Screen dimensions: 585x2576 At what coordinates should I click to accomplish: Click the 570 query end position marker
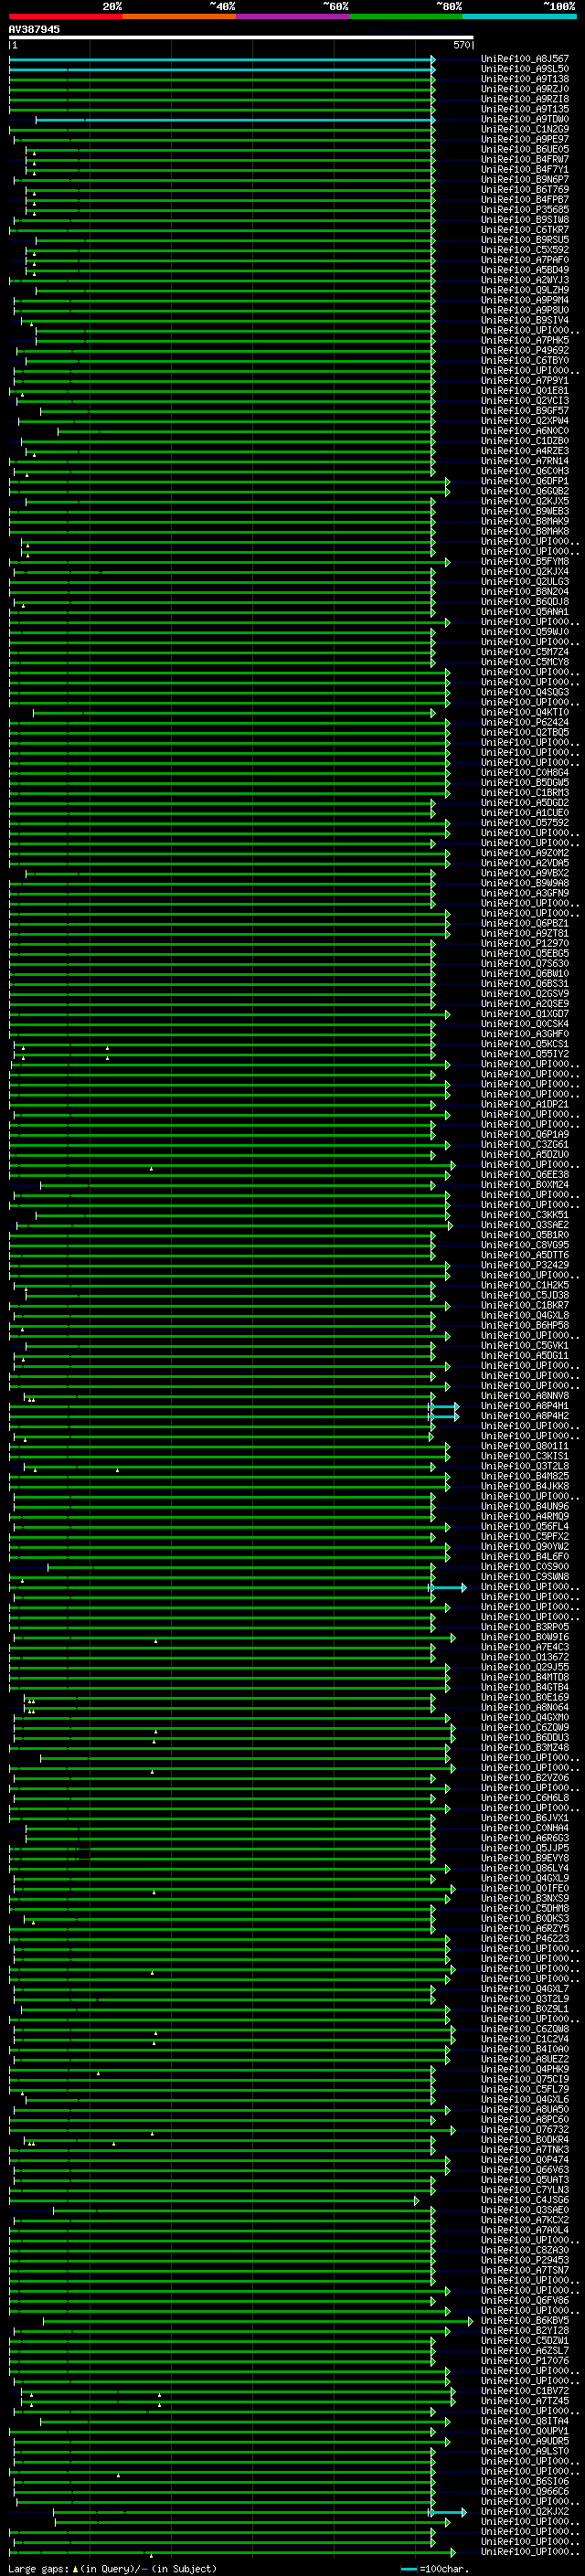click(462, 45)
